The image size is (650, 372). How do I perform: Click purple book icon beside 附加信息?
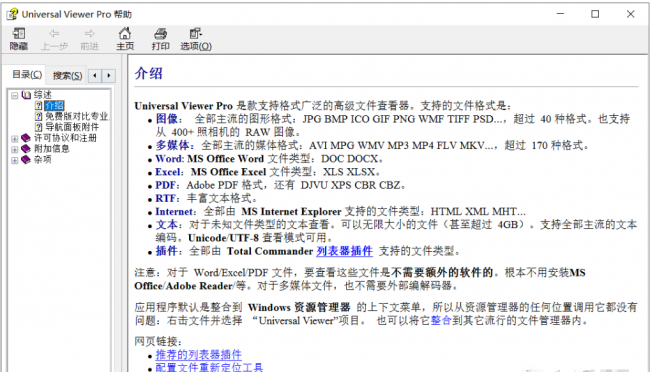26,148
